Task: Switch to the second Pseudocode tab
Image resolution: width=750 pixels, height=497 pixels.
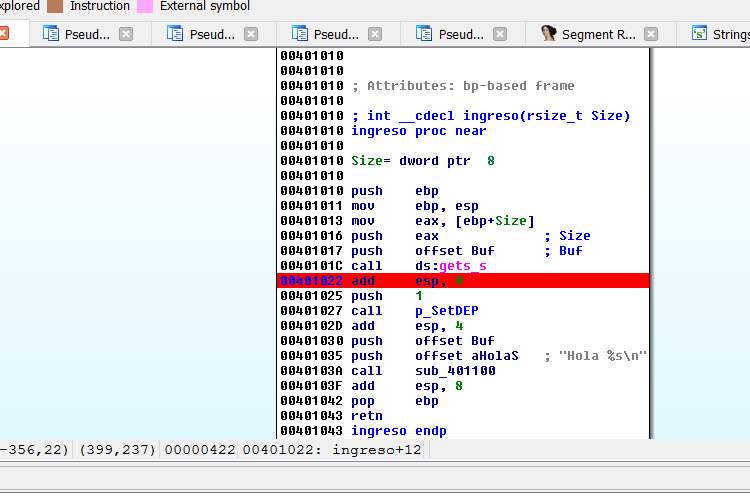Action: [212, 34]
